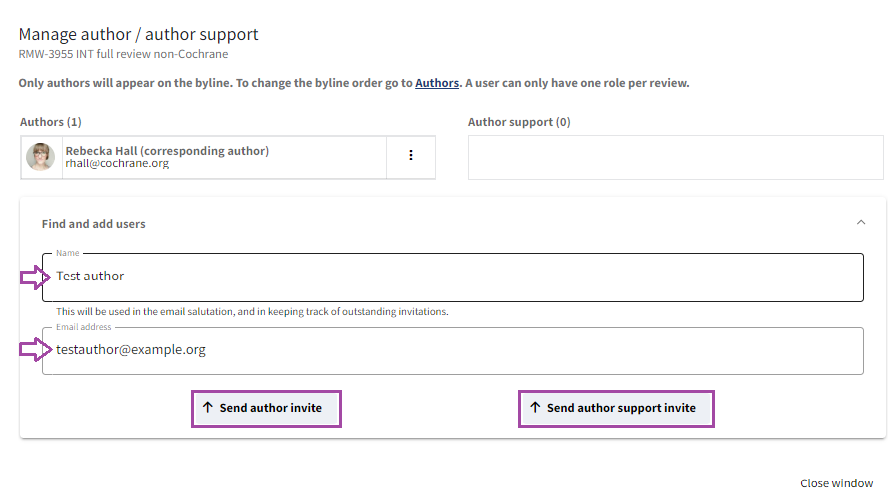This screenshot has height=496, width=894.
Task: Select the Rebecka Hall corresponding author name
Action: click(x=167, y=151)
